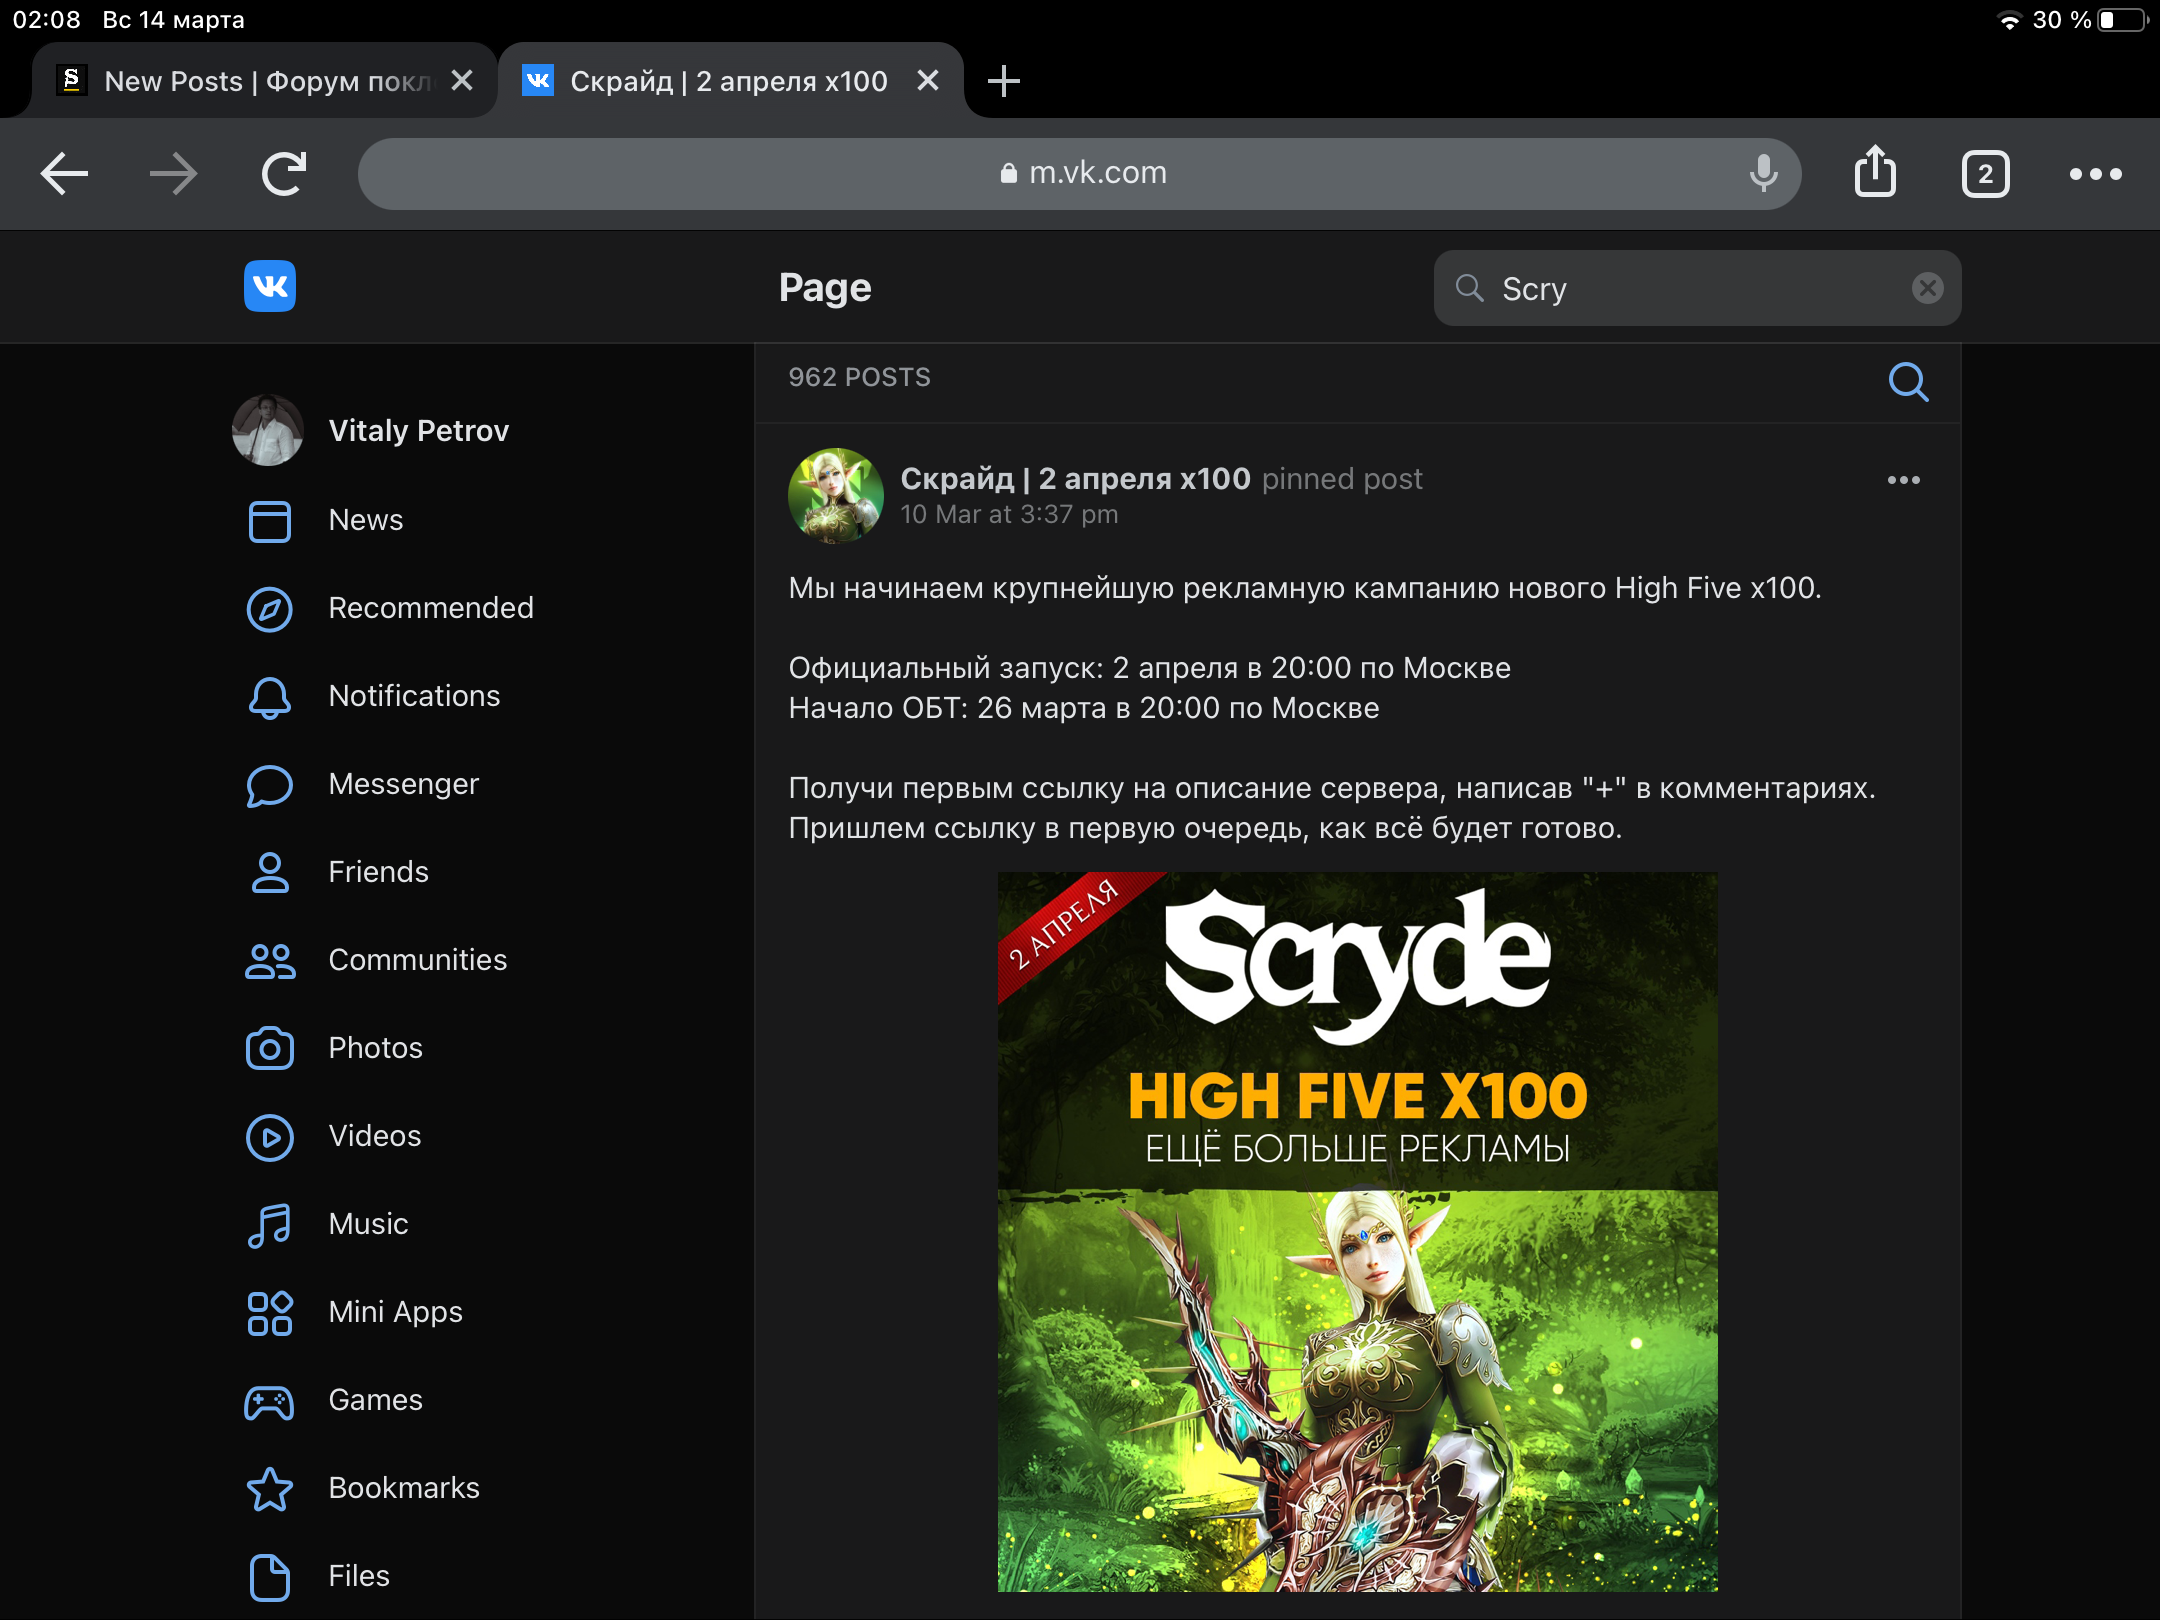Image resolution: width=2160 pixels, height=1620 pixels.
Task: Tap the m.vk.com address bar
Action: point(1080,173)
